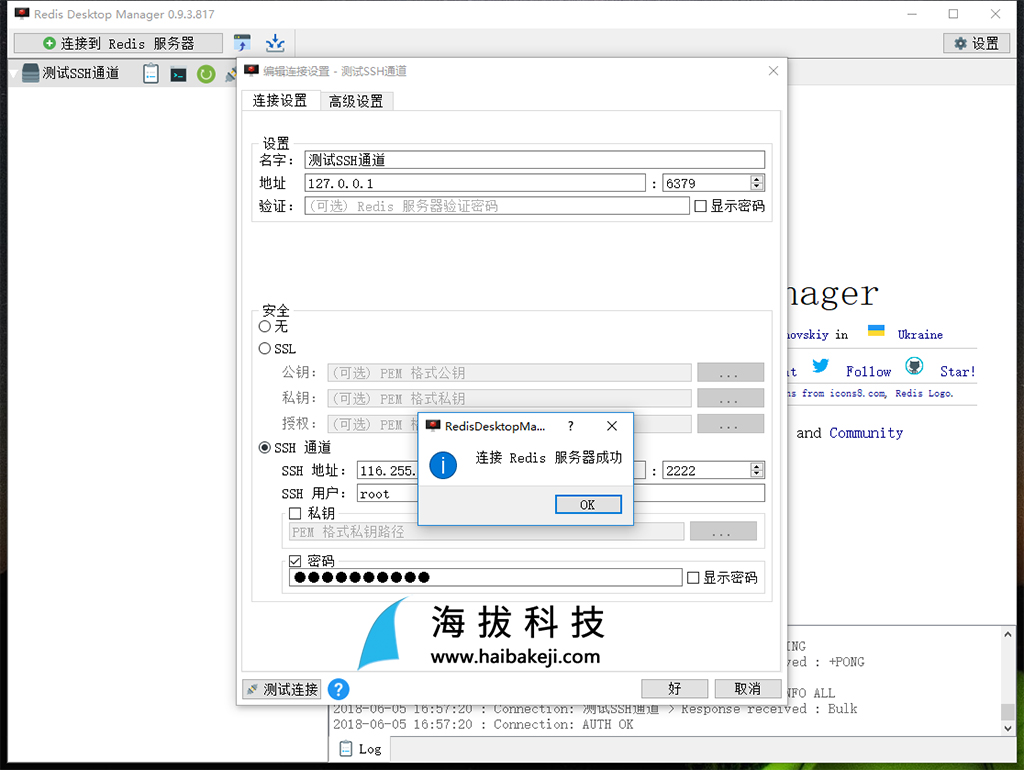Click the 测试连接 test connection button
1024x770 pixels.
tap(281, 689)
